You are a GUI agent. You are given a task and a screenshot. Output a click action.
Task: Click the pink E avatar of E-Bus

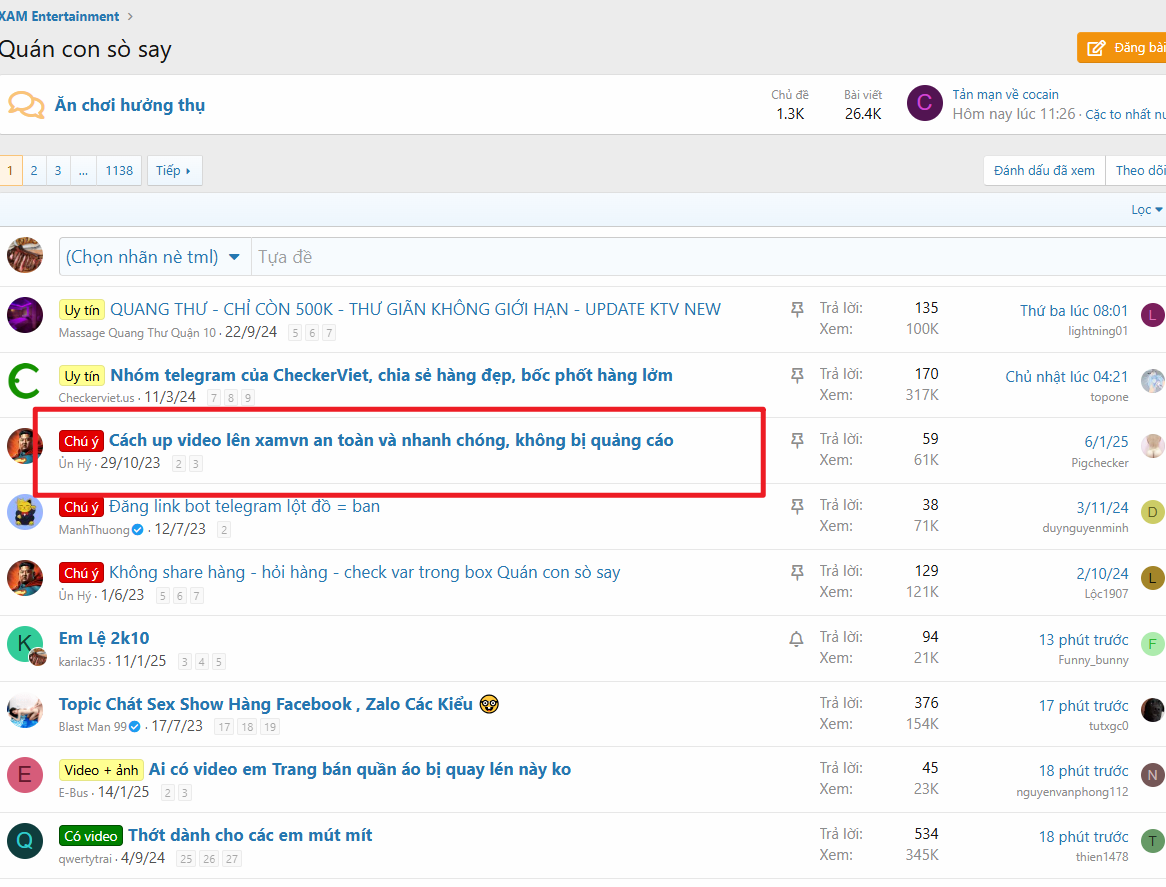coord(25,775)
